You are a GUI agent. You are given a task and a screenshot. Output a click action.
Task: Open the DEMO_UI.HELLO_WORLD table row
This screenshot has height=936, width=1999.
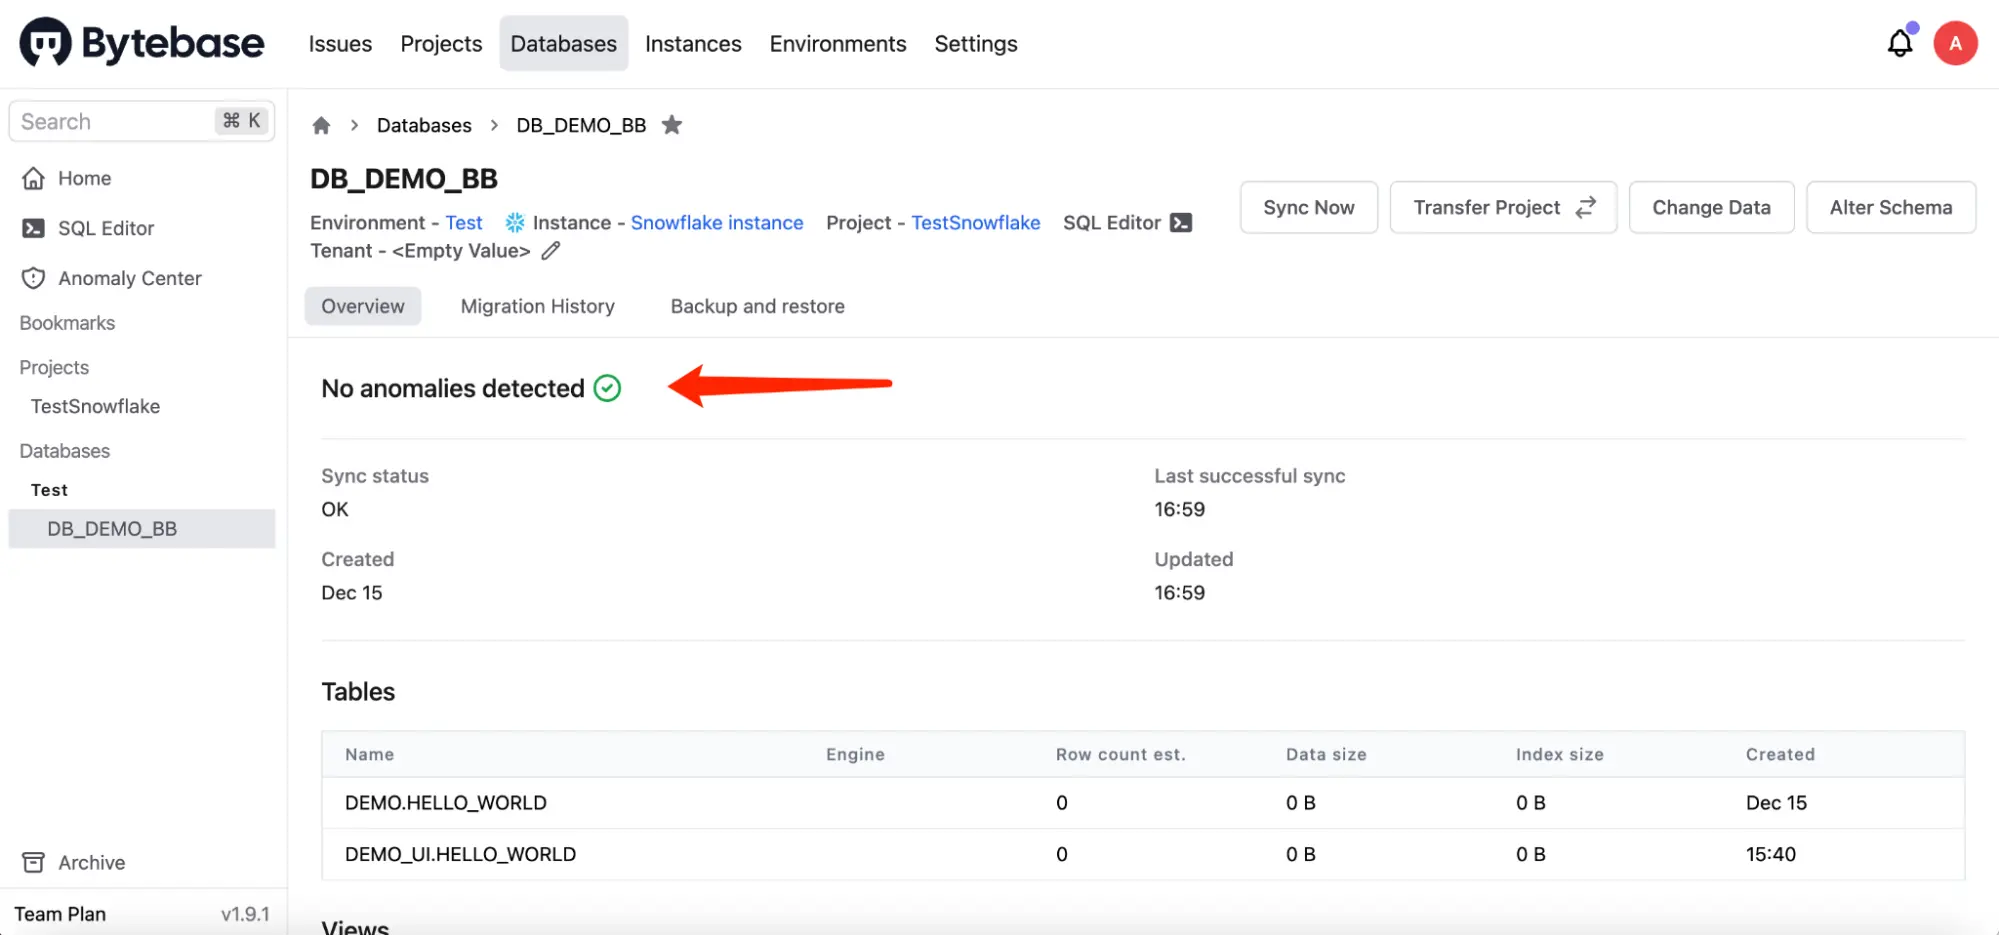pos(1143,854)
